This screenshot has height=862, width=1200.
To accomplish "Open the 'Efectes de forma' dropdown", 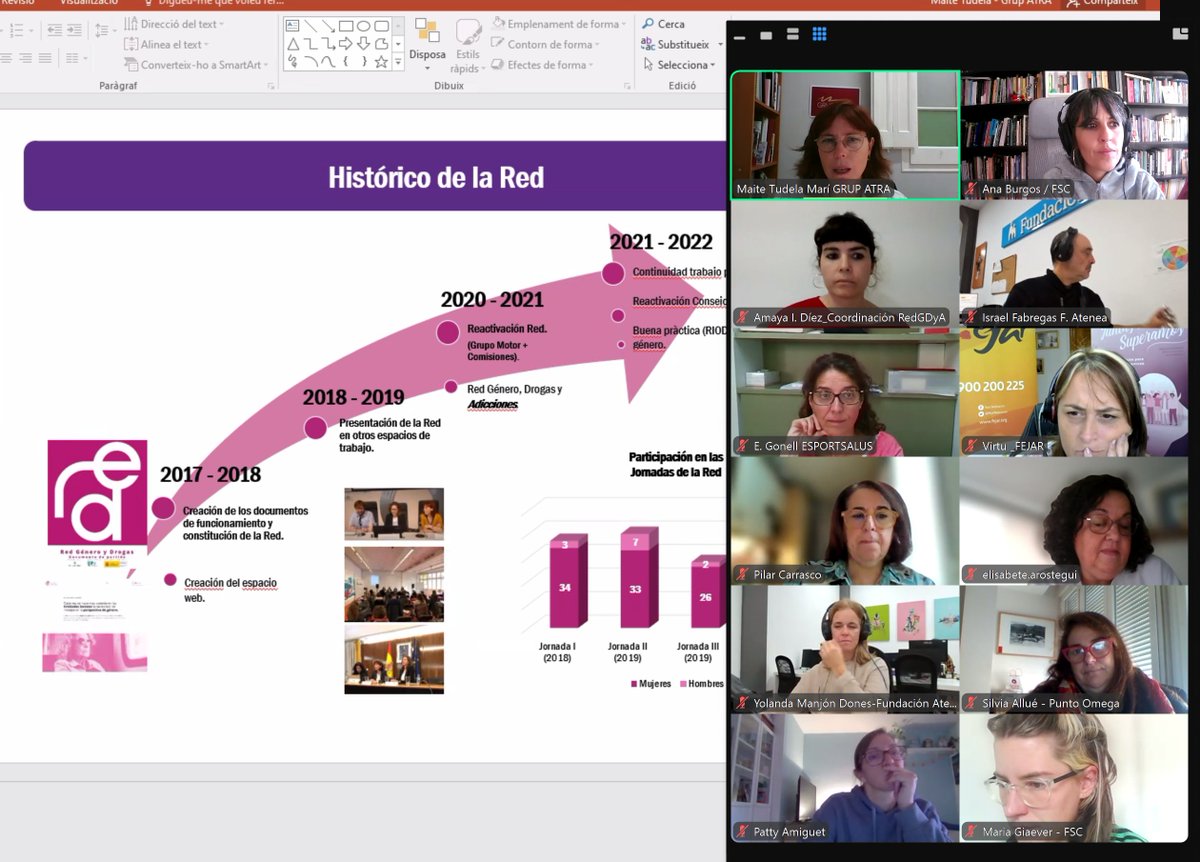I will 545,65.
